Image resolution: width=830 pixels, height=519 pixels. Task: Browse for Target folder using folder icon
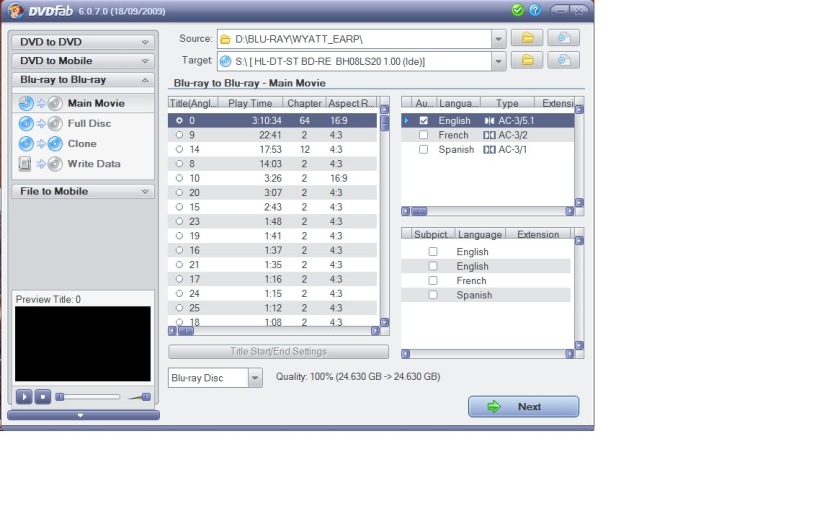tap(527, 61)
